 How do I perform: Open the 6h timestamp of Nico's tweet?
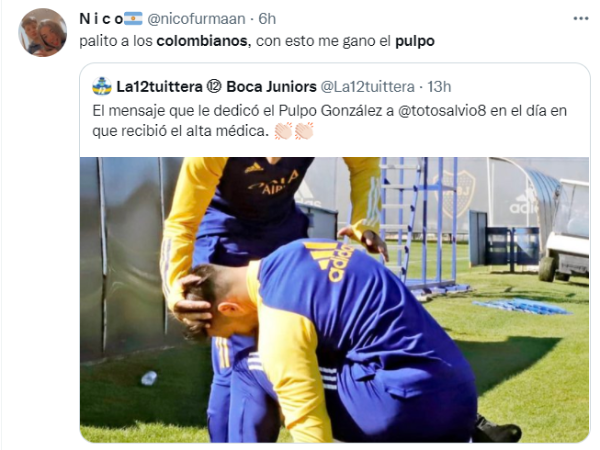click(267, 19)
